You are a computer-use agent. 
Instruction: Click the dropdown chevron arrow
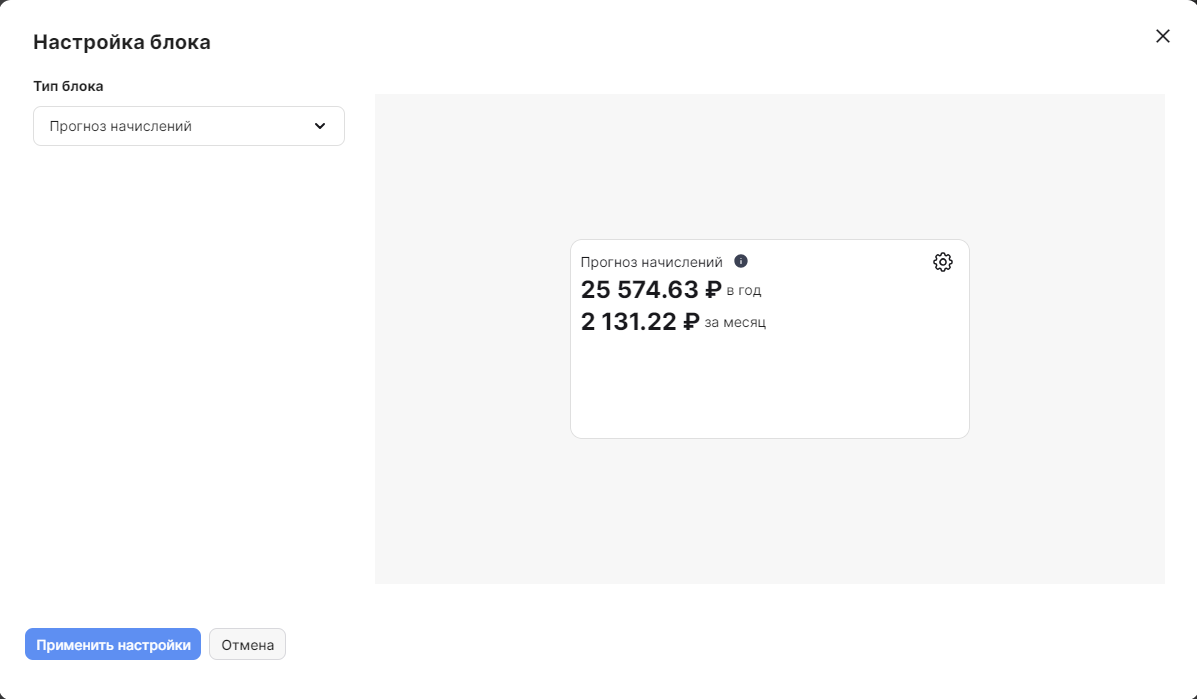pyautogui.click(x=320, y=126)
